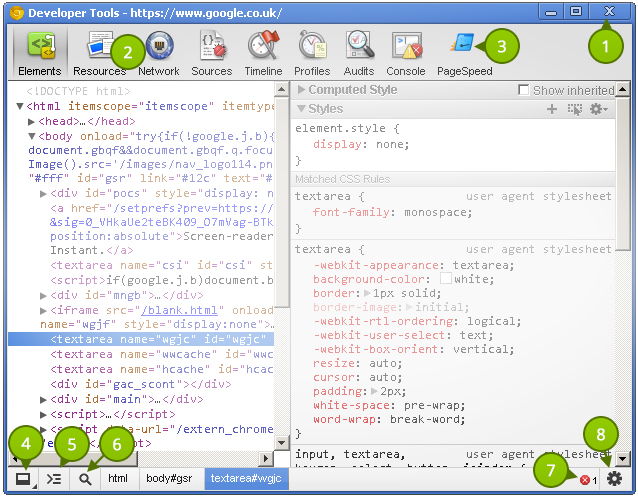Screen dimensions: 638x497
Task: Maximize the Developer Tools window
Action: pyautogui.click(x=576, y=11)
